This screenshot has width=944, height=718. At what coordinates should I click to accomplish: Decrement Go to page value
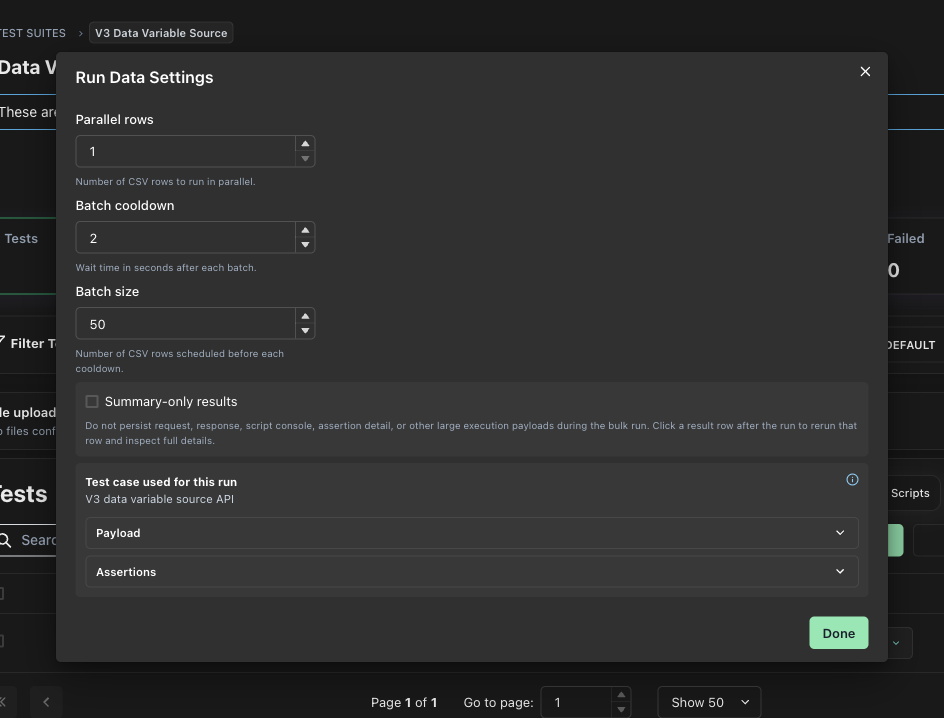click(621, 710)
